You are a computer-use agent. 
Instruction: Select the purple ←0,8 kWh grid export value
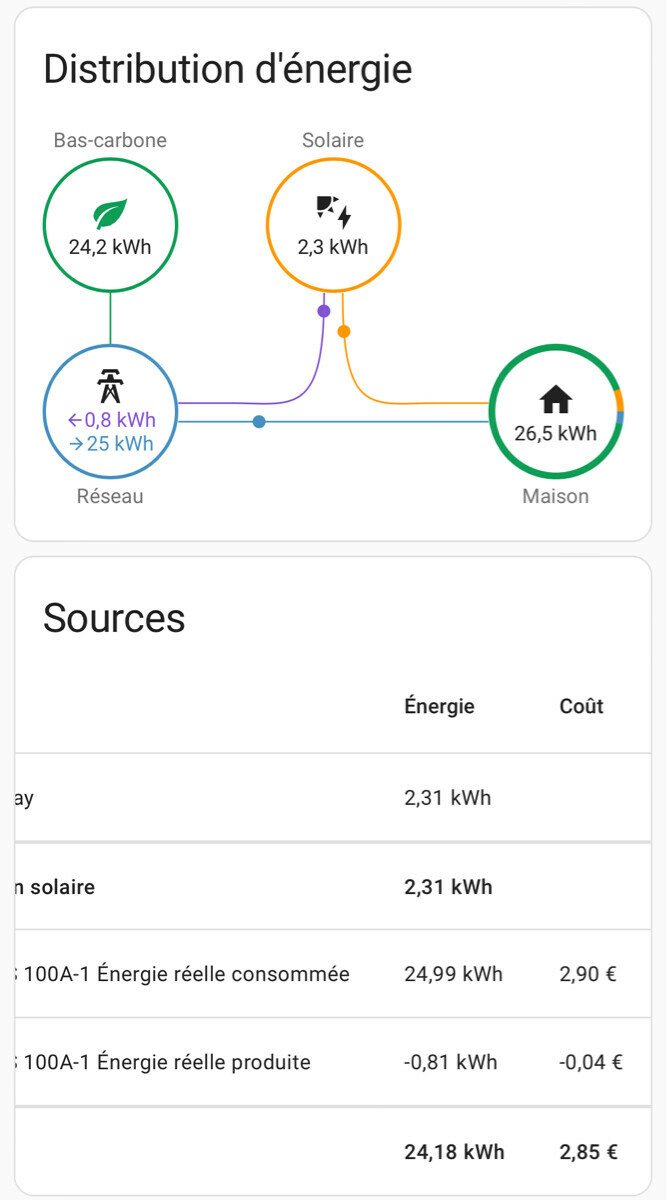tap(111, 420)
